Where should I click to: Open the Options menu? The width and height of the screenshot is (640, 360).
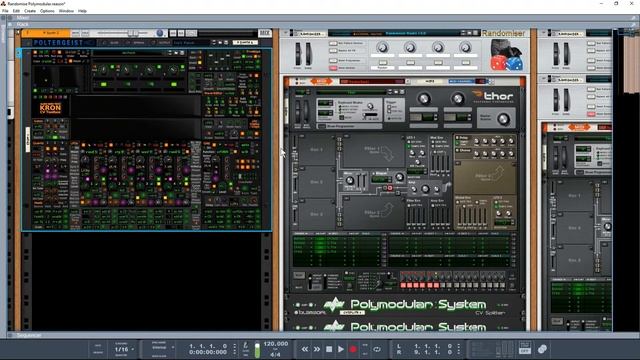pyautogui.click(x=47, y=11)
